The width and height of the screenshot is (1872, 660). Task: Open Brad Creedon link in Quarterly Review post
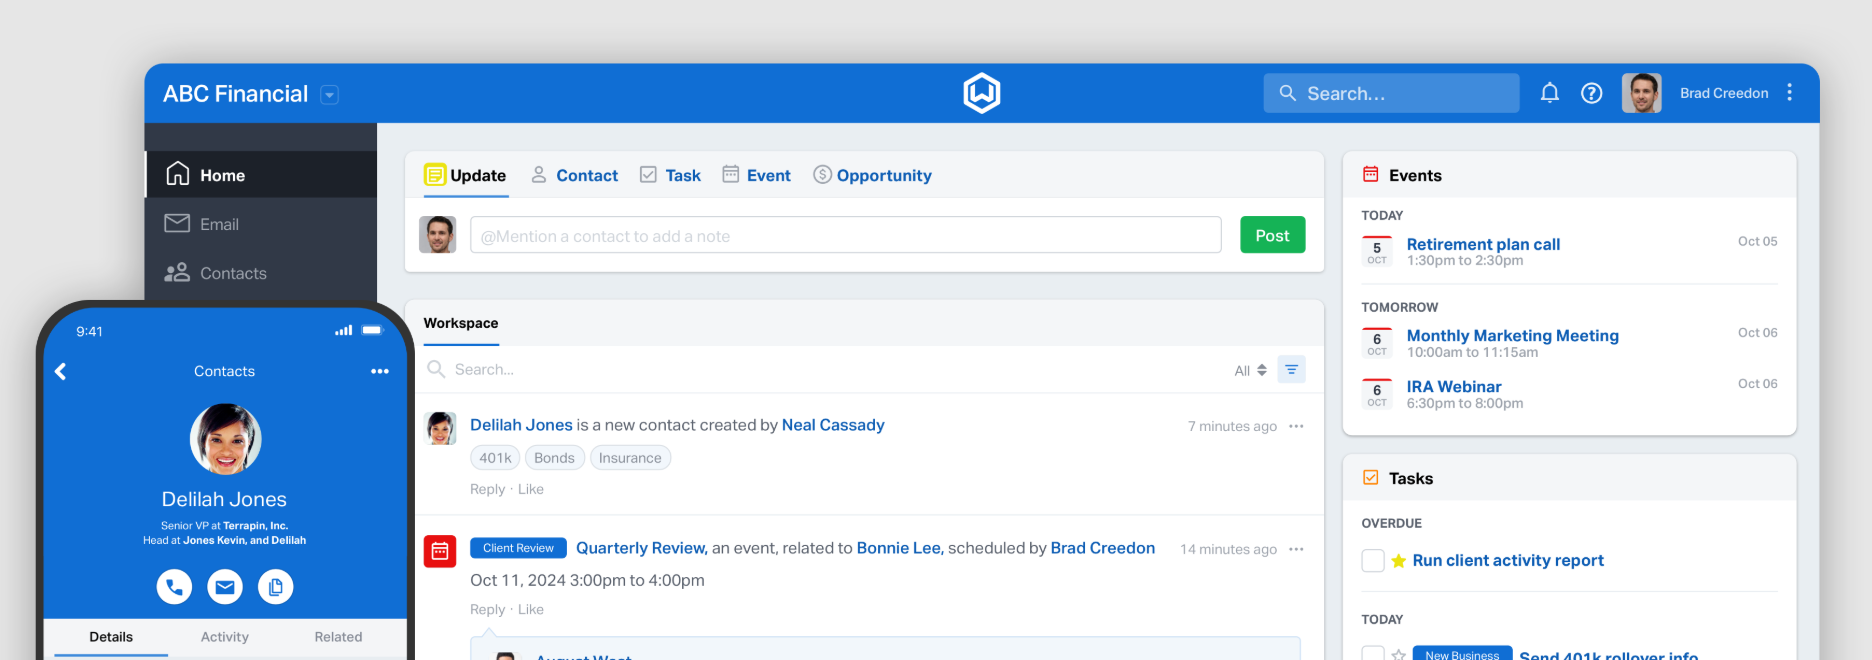click(x=1102, y=548)
